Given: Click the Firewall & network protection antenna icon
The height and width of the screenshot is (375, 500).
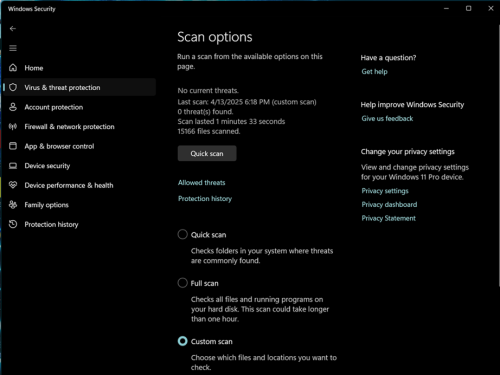Looking at the screenshot, I should pyautogui.click(x=13, y=127).
